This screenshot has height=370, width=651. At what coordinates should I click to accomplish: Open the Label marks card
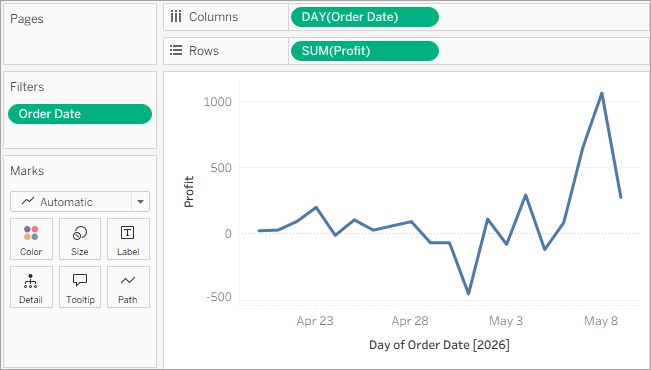(128, 239)
